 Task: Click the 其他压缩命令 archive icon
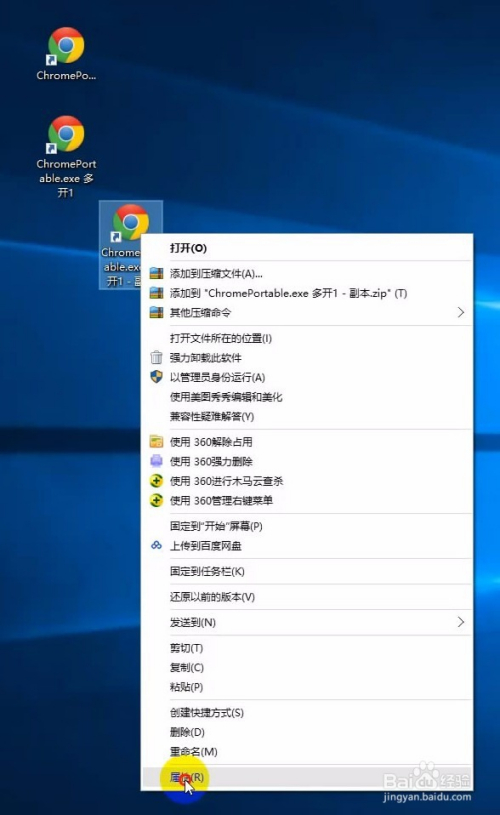[x=156, y=312]
